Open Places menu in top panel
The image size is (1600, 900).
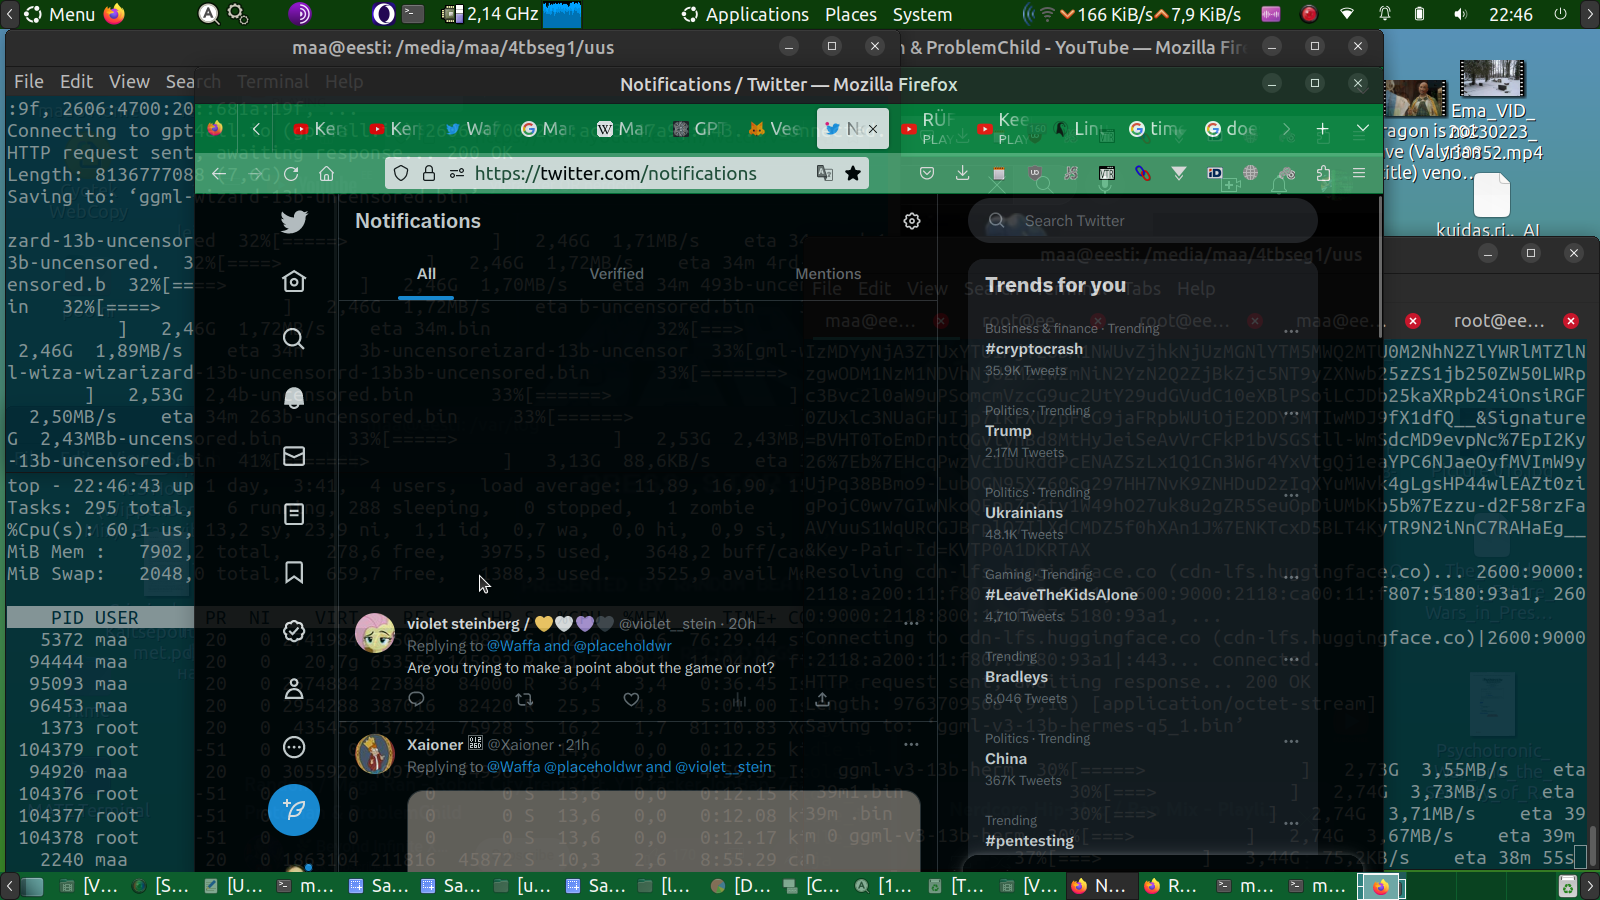(x=851, y=14)
